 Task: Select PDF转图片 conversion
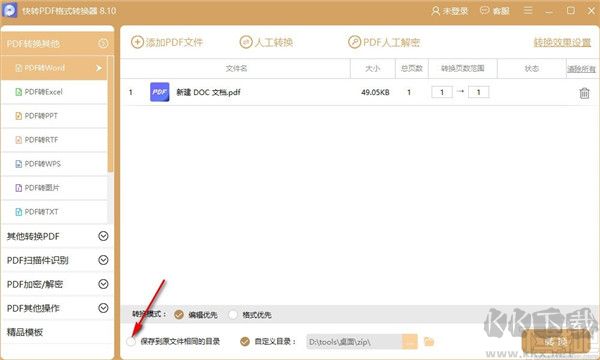point(54,188)
